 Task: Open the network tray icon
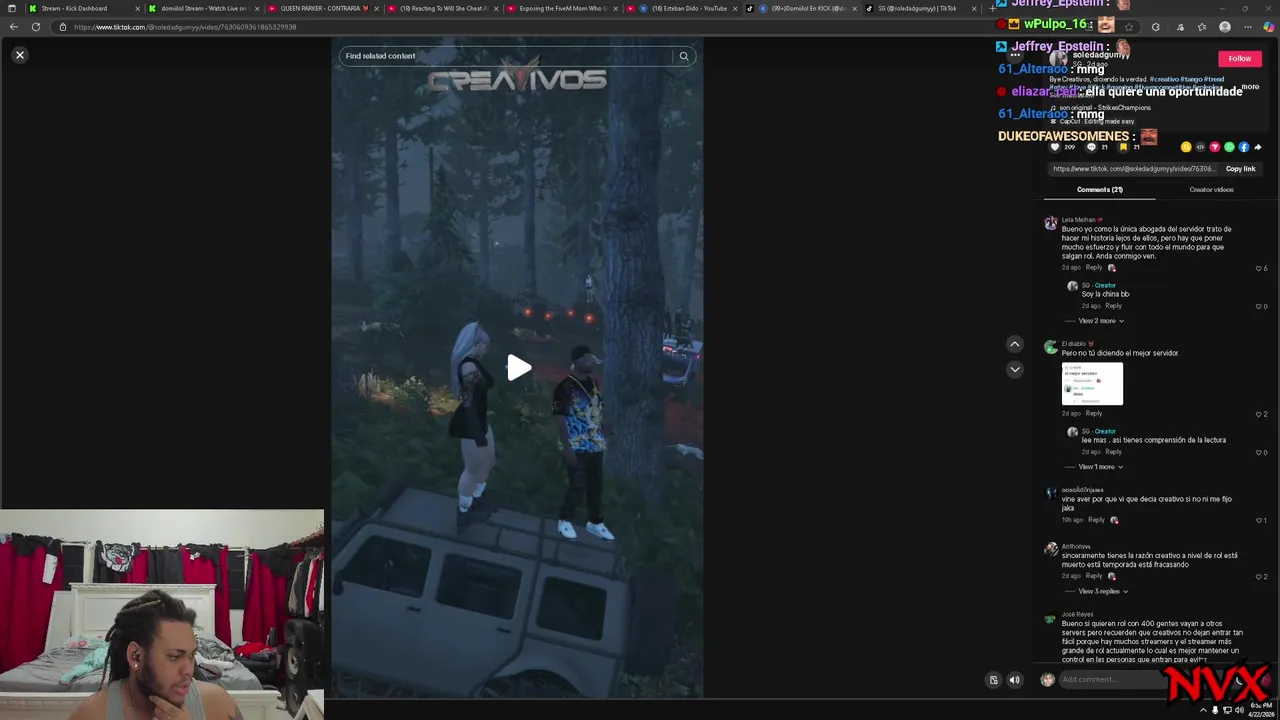pos(1227,710)
